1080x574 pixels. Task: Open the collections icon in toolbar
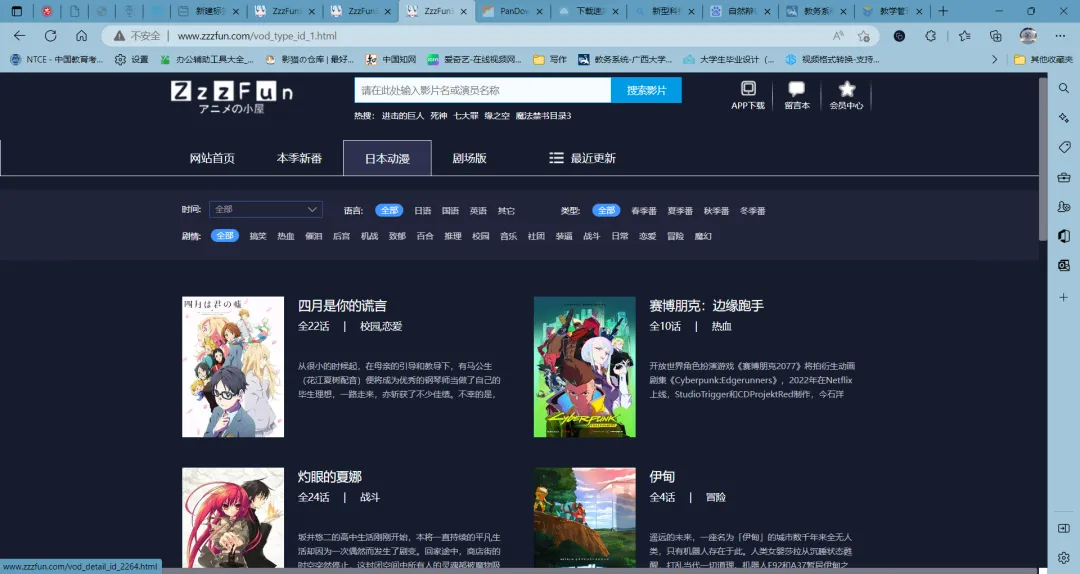coord(995,36)
